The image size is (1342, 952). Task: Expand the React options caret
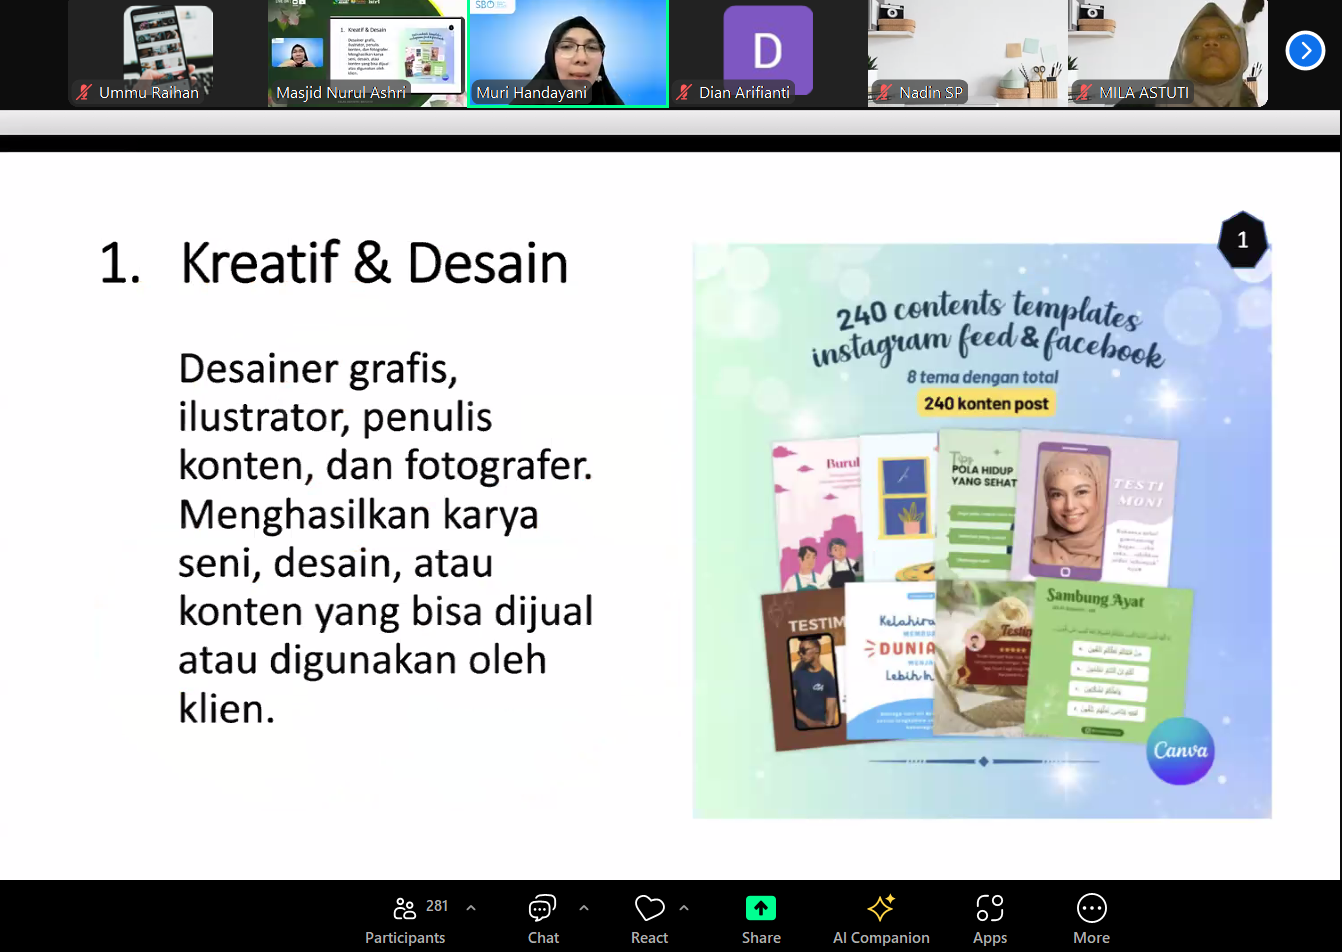click(684, 908)
